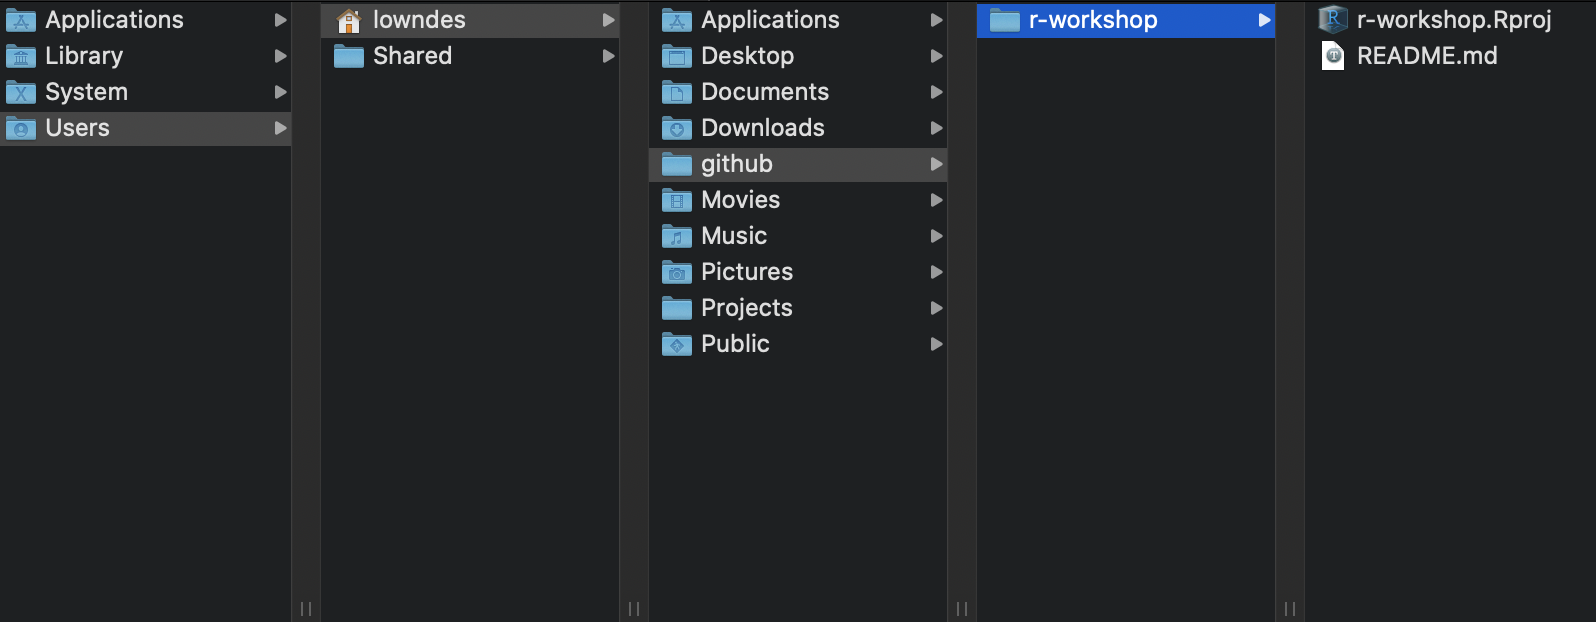This screenshot has width=1596, height=622.
Task: Select the Pictures folder icon
Action: [677, 272]
